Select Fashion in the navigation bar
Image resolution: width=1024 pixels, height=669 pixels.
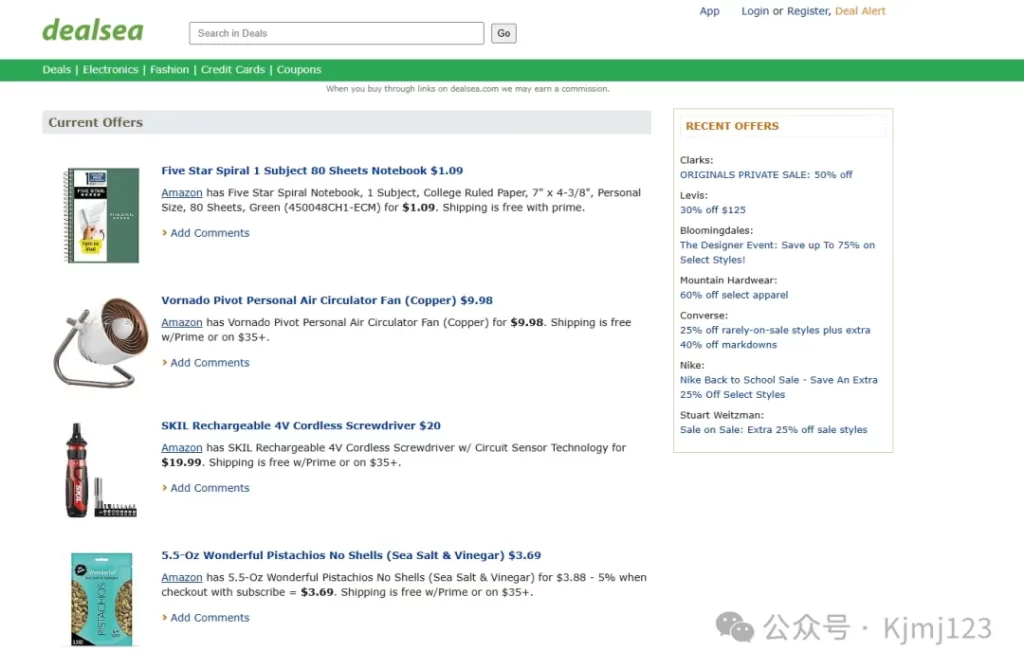(169, 70)
